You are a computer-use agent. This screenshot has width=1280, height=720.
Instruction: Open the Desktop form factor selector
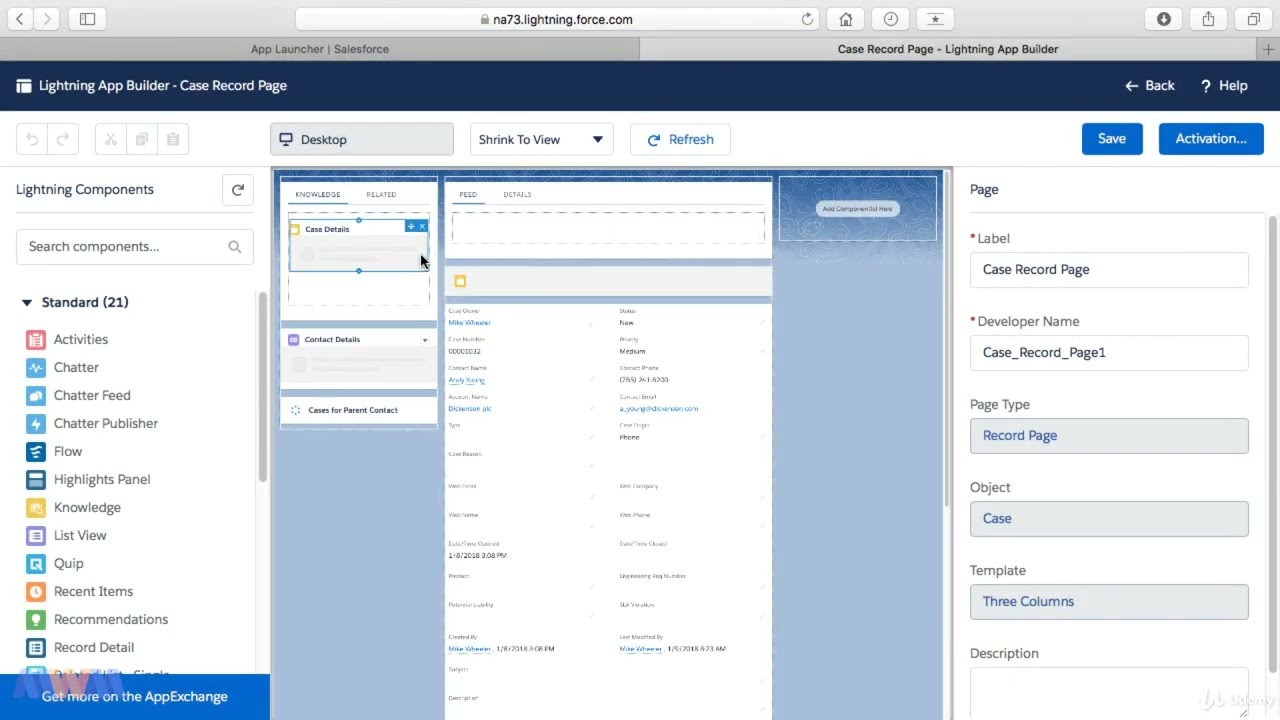[362, 140]
